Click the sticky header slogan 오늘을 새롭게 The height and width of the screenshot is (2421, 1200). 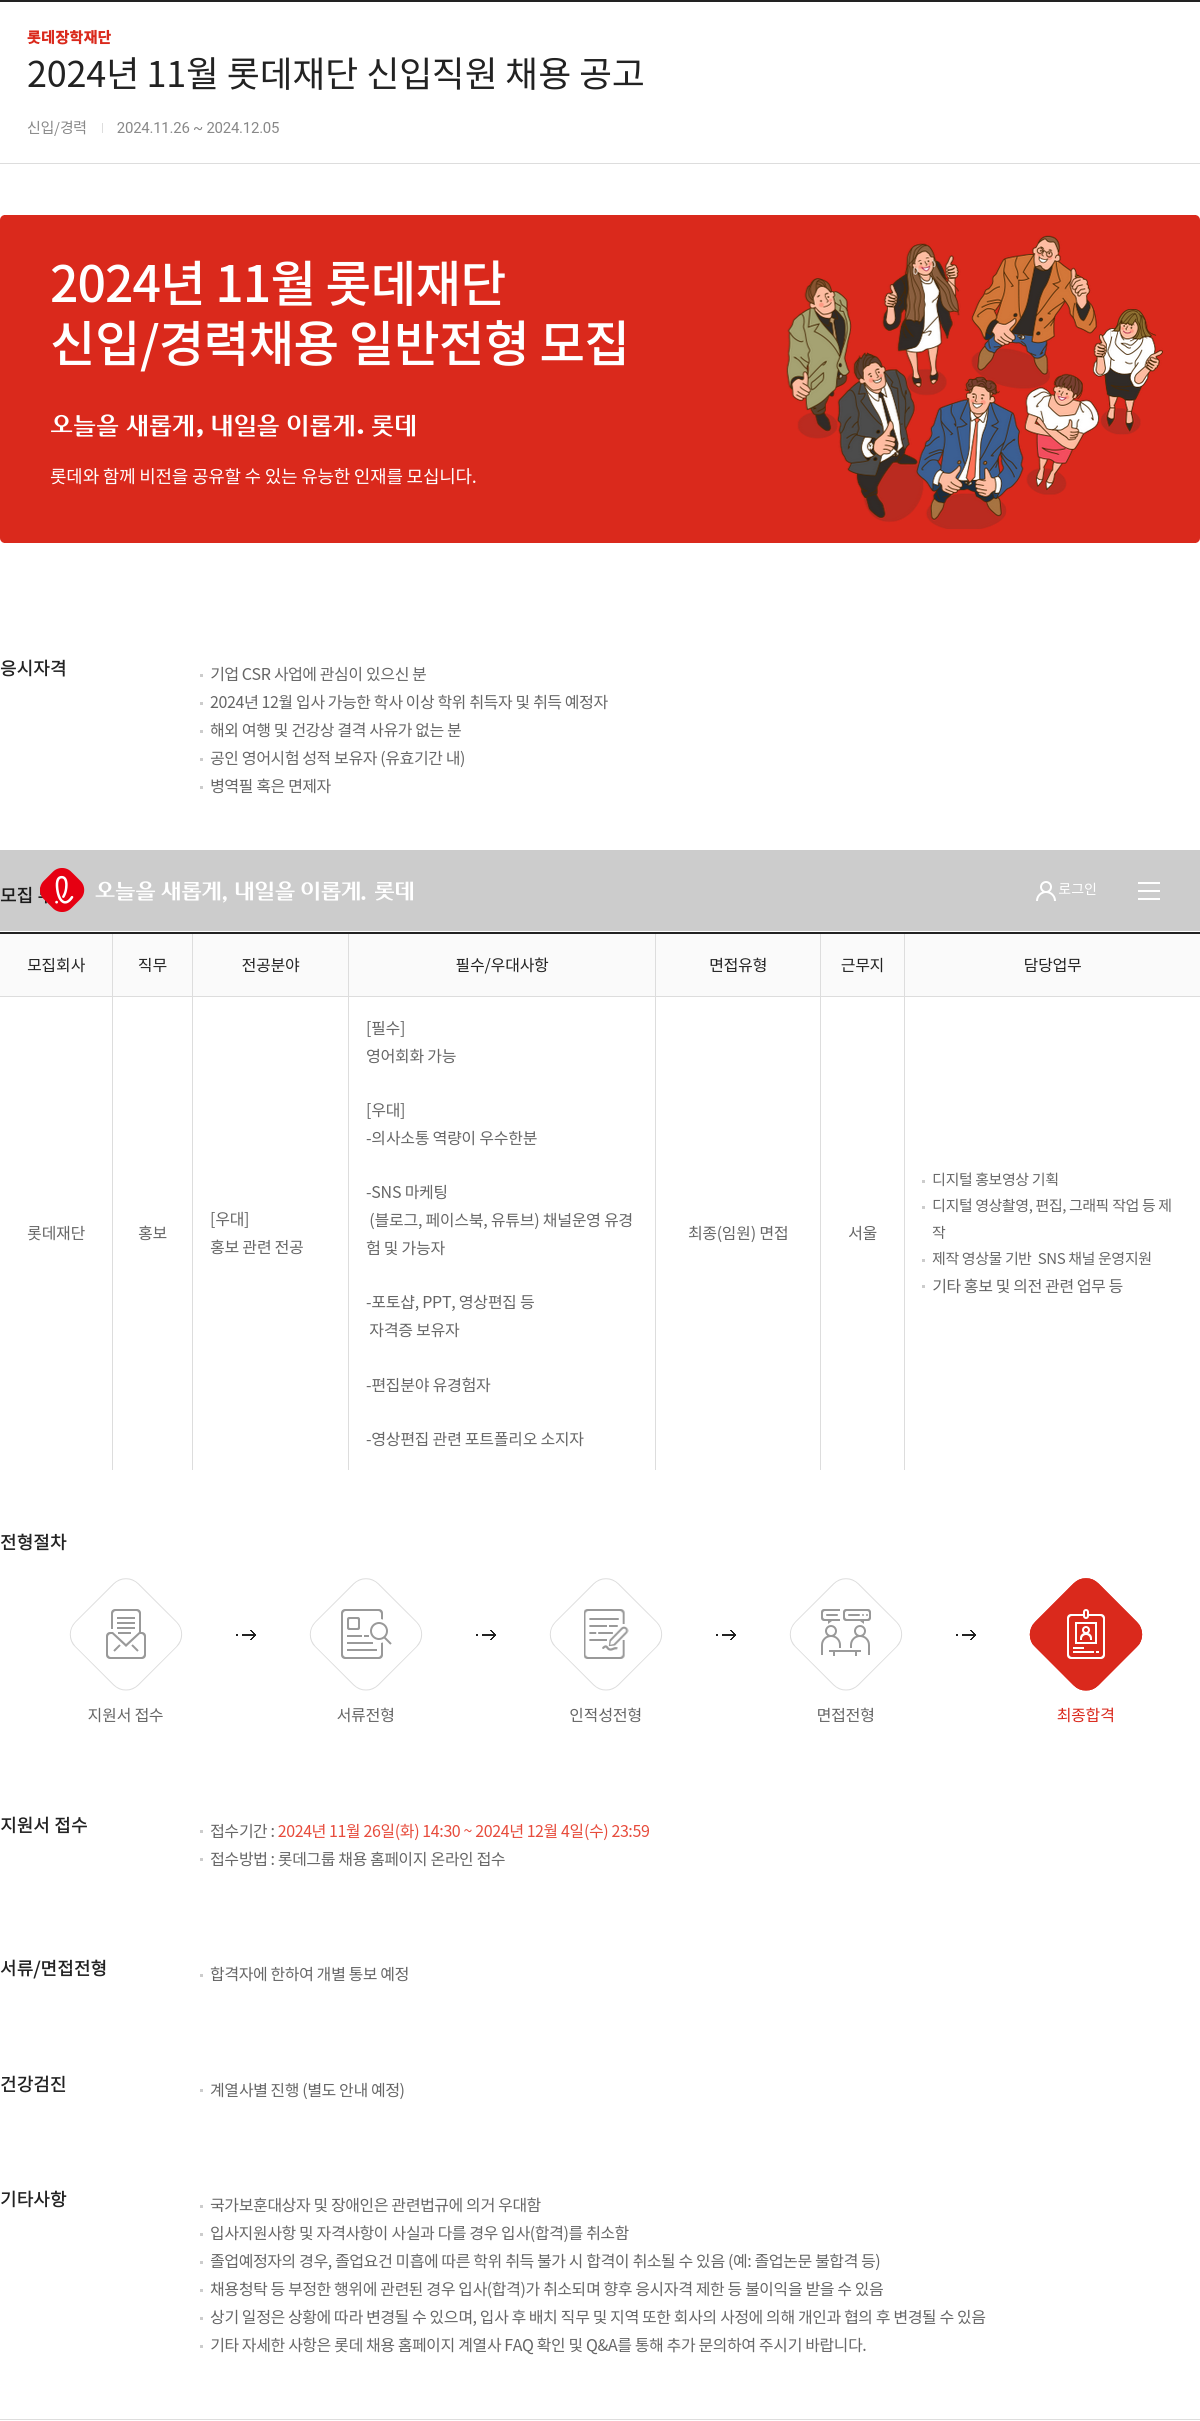coord(254,891)
